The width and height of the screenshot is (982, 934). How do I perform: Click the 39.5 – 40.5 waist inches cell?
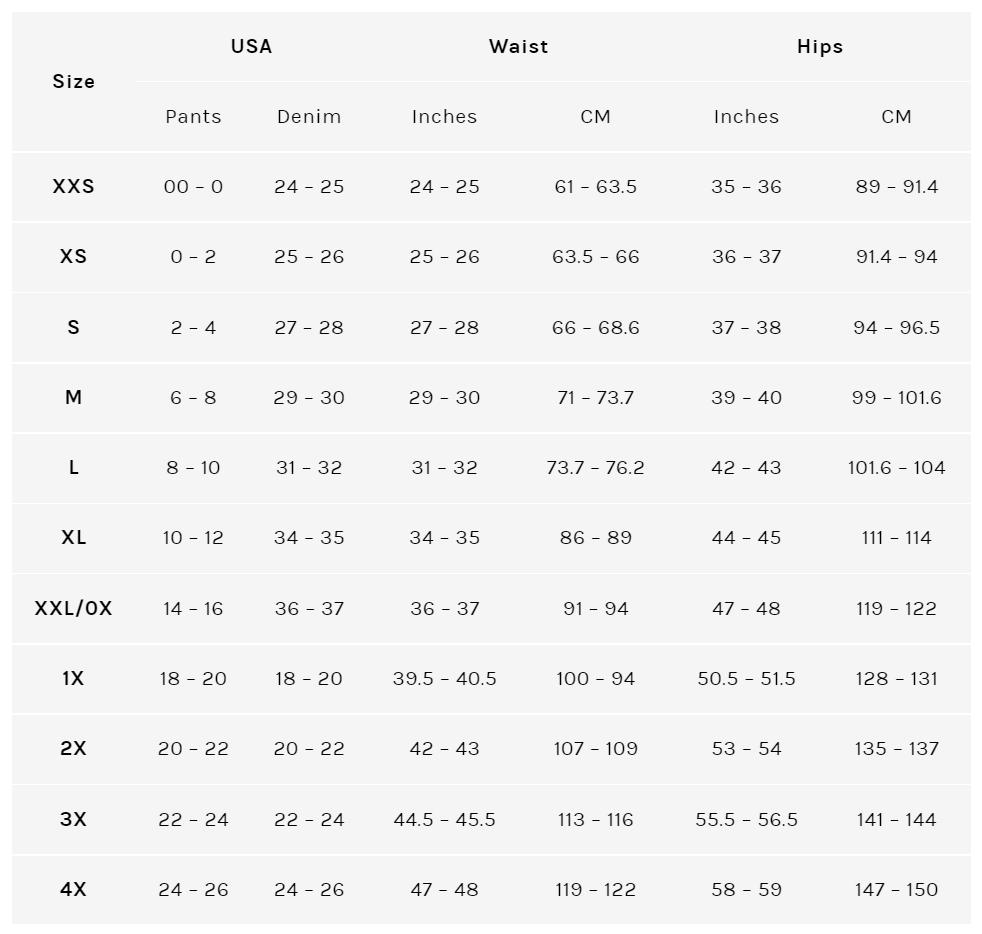(x=444, y=679)
